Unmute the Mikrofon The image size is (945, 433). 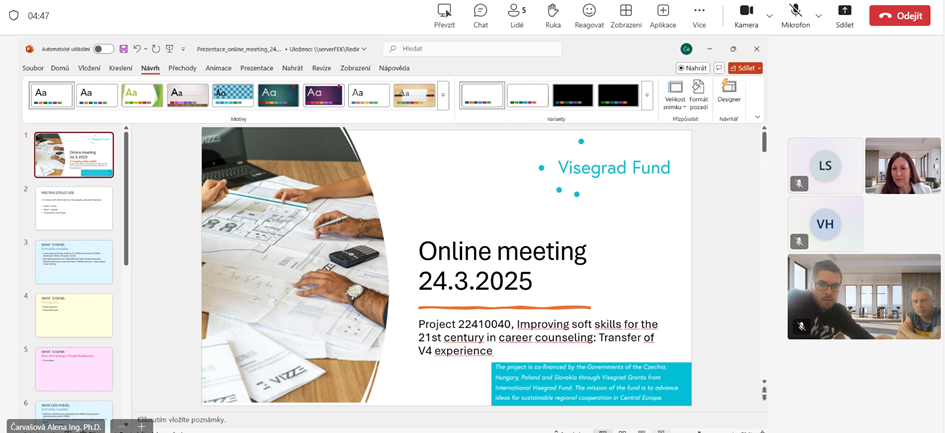pyautogui.click(x=795, y=11)
